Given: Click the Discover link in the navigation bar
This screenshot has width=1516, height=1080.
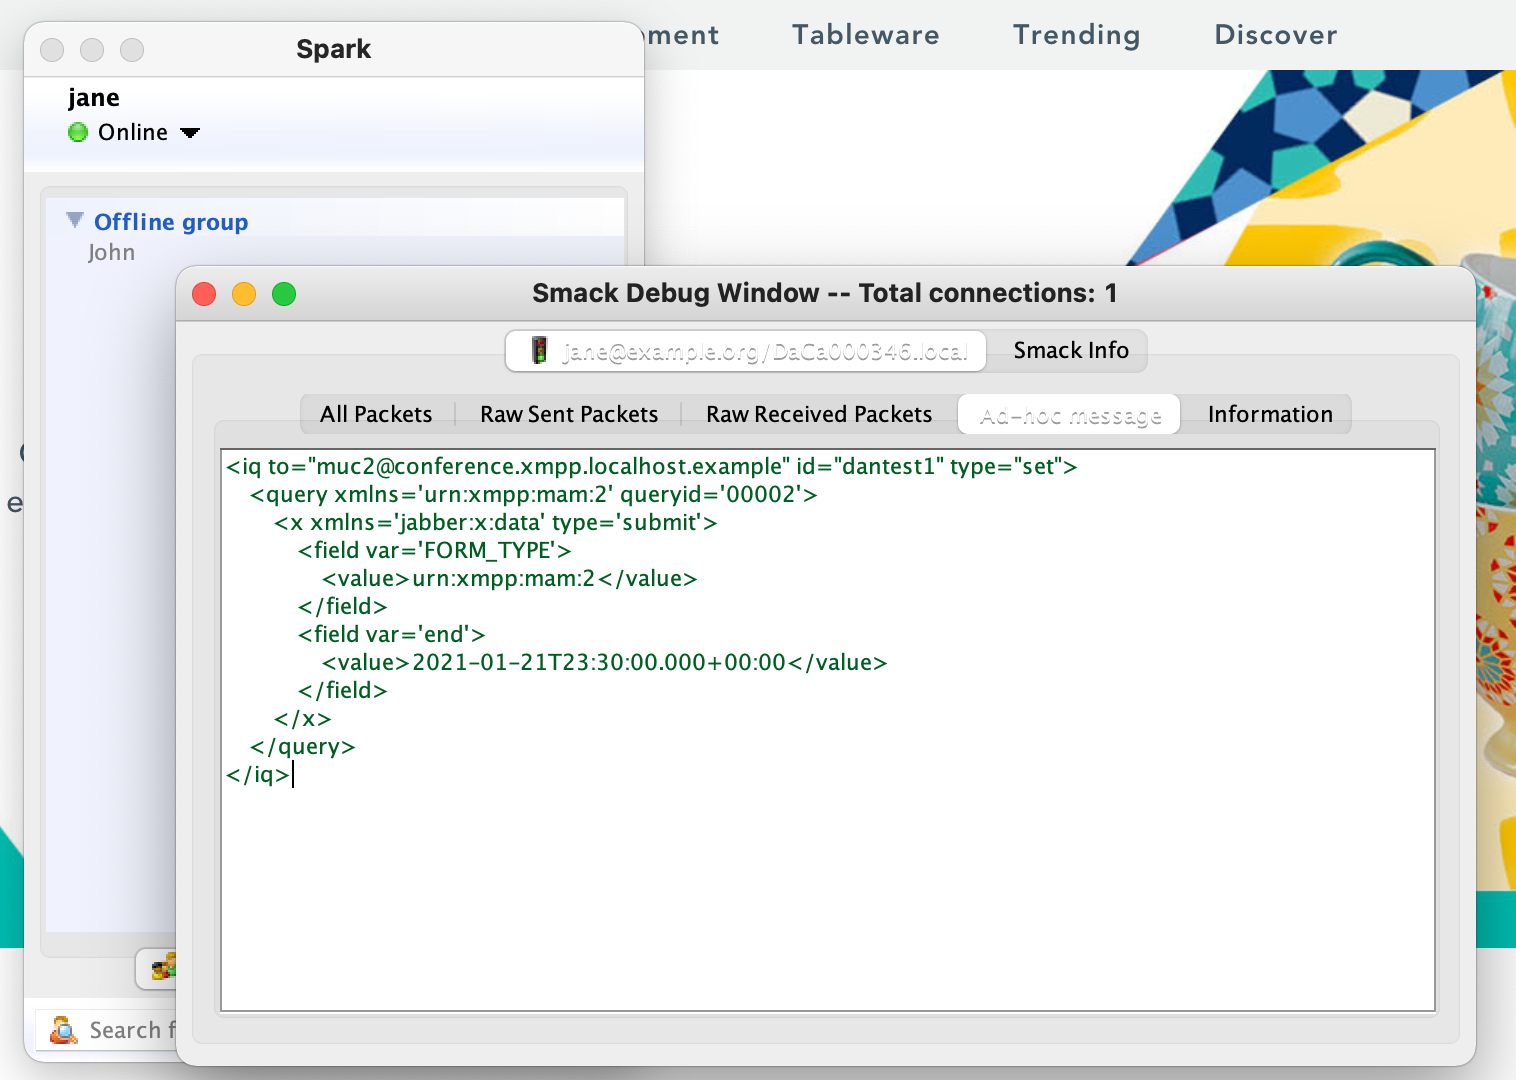Looking at the screenshot, I should click(1275, 35).
